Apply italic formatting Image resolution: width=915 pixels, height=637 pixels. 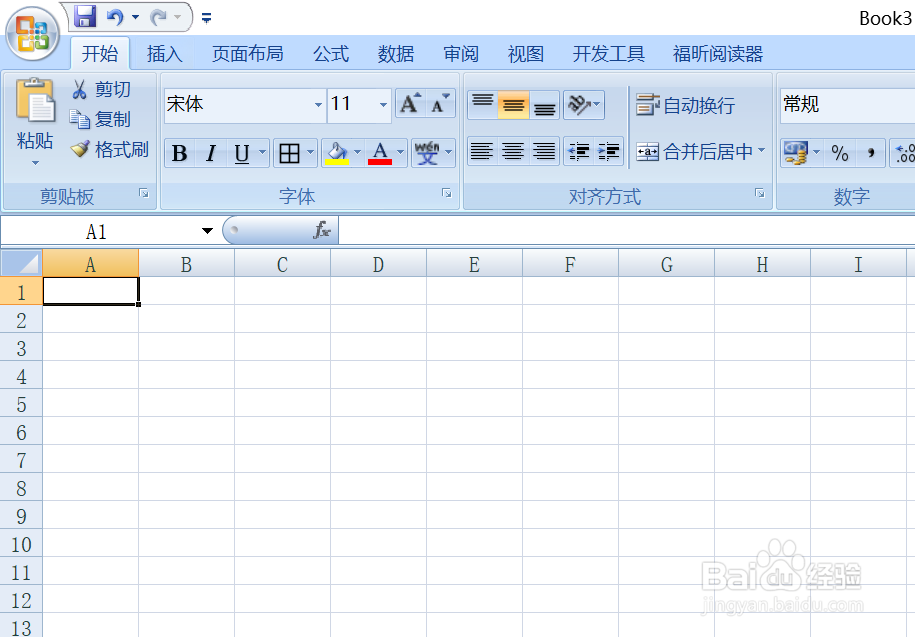(x=208, y=153)
